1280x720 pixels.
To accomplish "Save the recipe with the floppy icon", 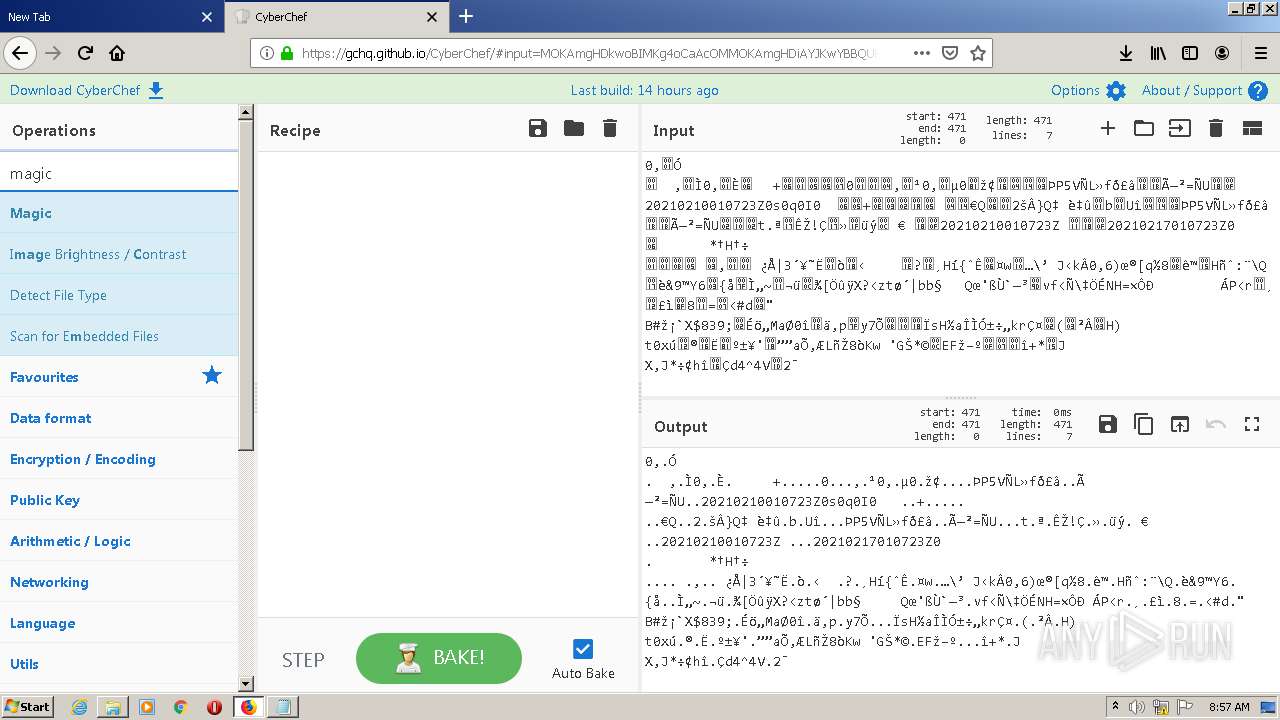I will [538, 128].
